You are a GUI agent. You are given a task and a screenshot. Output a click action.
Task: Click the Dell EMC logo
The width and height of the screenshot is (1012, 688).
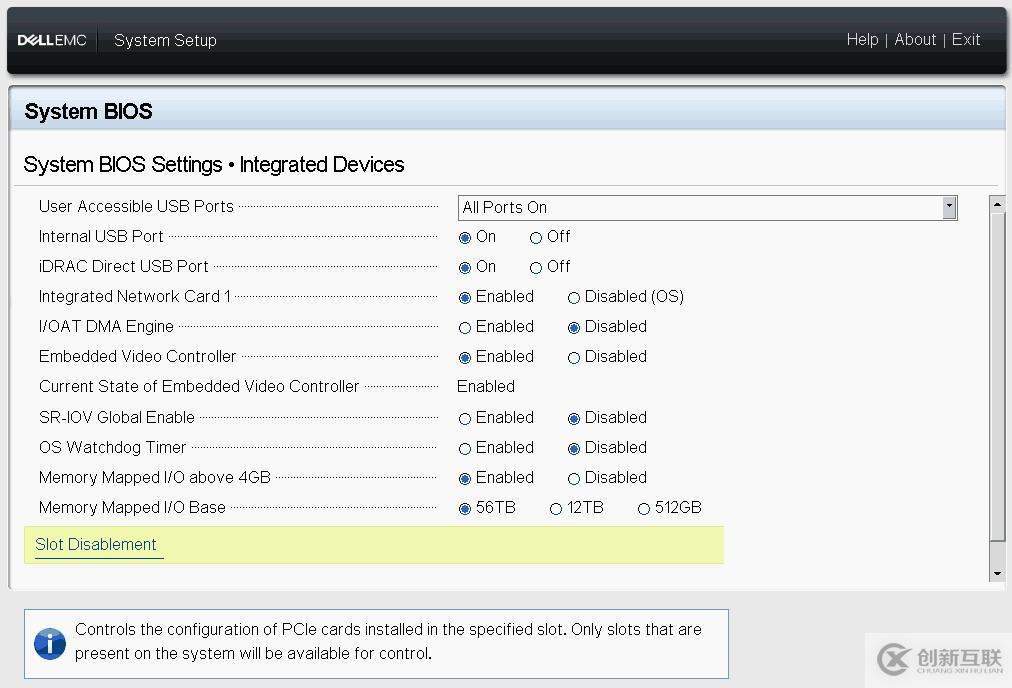click(52, 40)
